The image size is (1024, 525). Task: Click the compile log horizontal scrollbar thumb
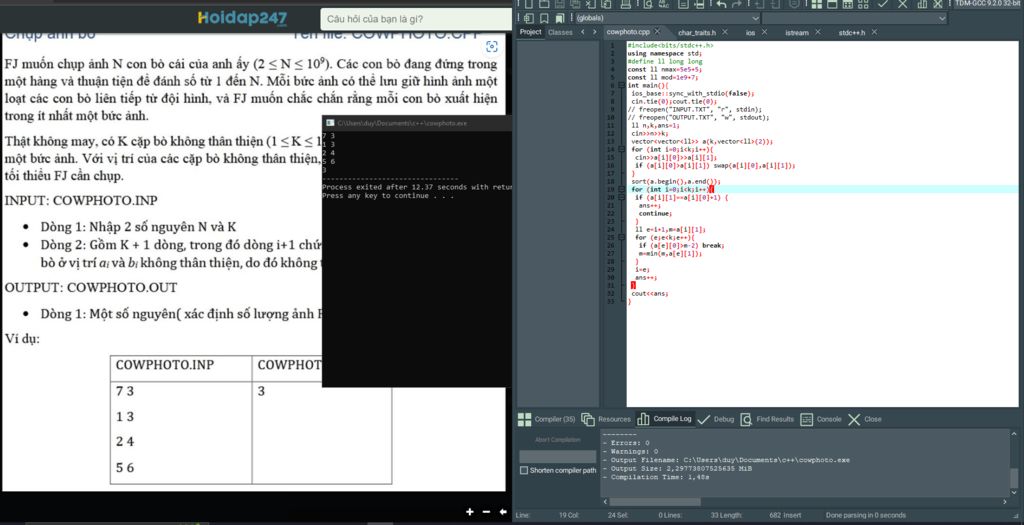pos(655,501)
